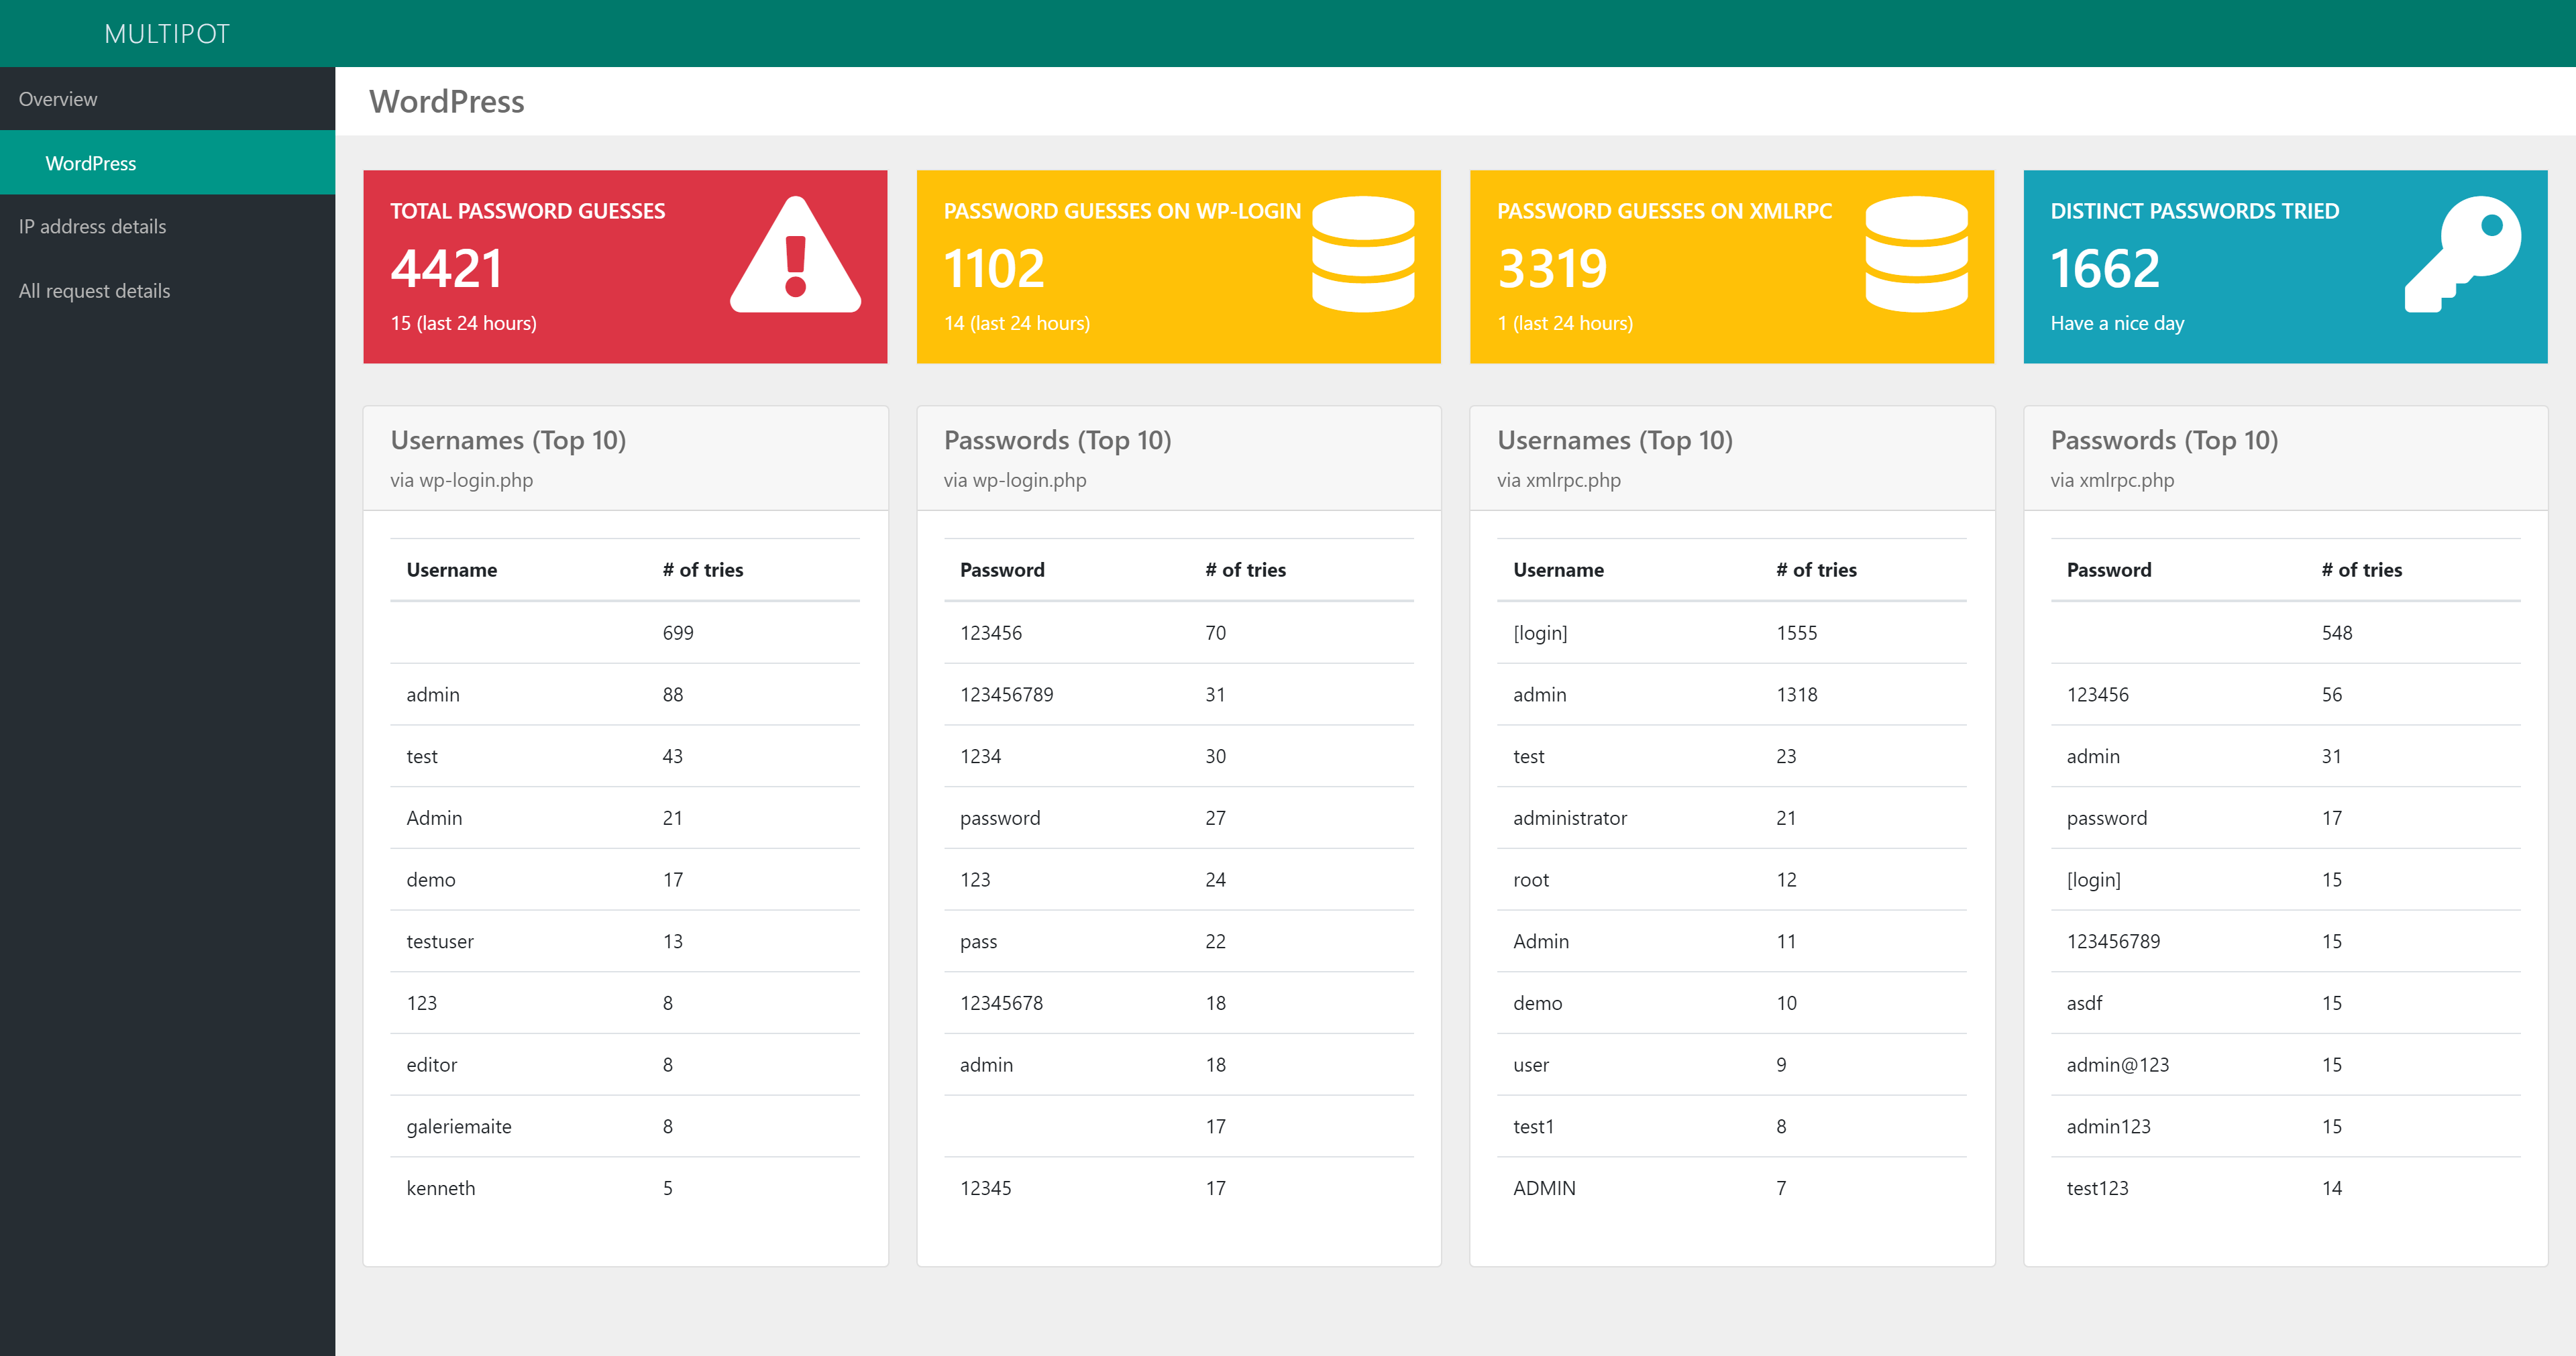Open IP address details in sidebar
Image resolution: width=2576 pixels, height=1356 pixels.
[167, 227]
